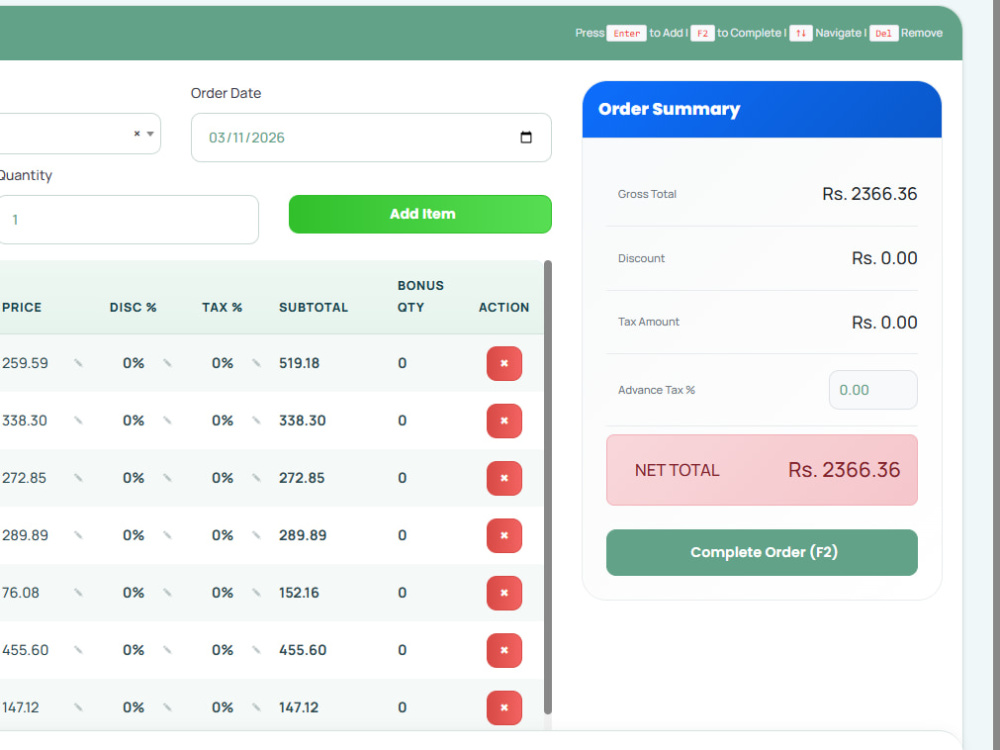Image resolution: width=1000 pixels, height=750 pixels.
Task: Click the PRICE column header
Action: (x=22, y=307)
